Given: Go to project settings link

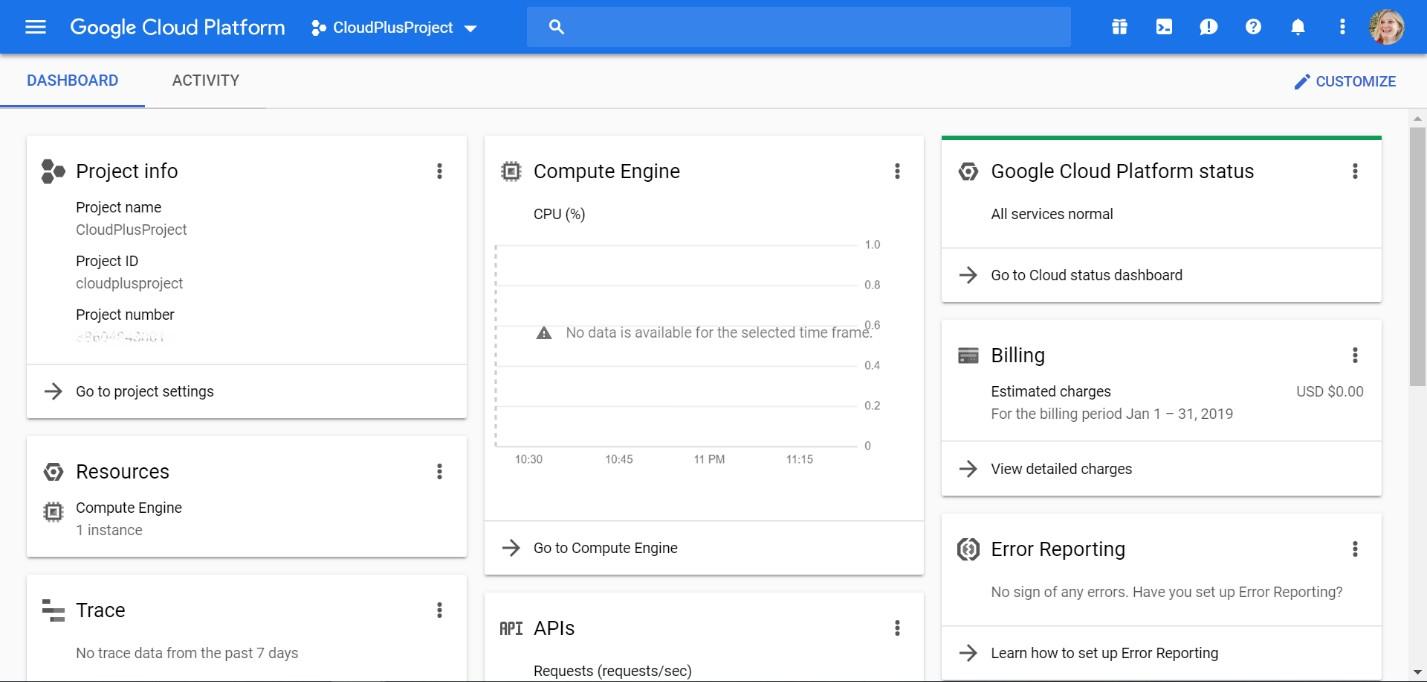Looking at the screenshot, I should point(145,391).
